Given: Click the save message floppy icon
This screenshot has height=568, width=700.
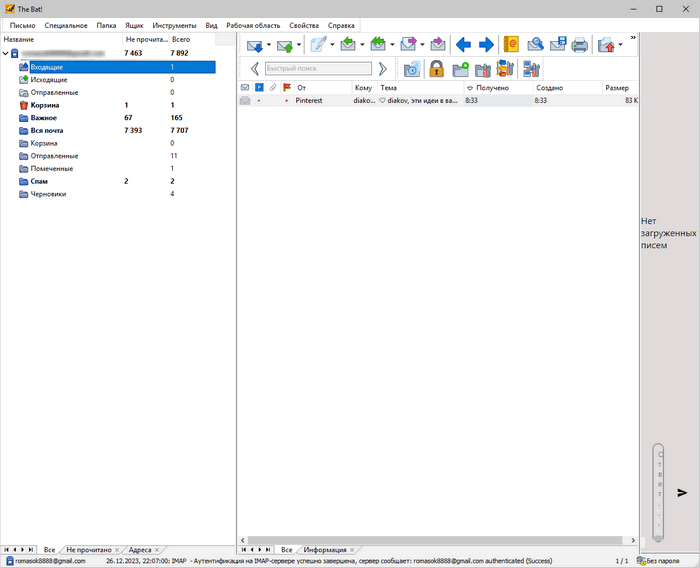Looking at the screenshot, I should 558,45.
